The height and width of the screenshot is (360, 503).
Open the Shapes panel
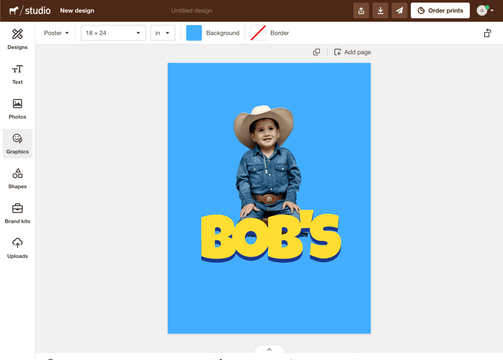(17, 179)
